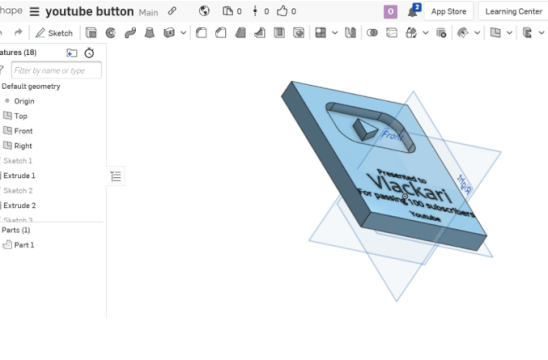Select the Fillet tool icon

tap(201, 33)
